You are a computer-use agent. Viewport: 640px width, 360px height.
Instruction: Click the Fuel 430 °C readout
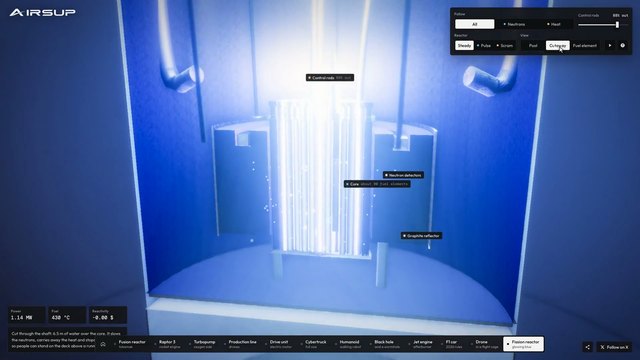(x=67, y=315)
